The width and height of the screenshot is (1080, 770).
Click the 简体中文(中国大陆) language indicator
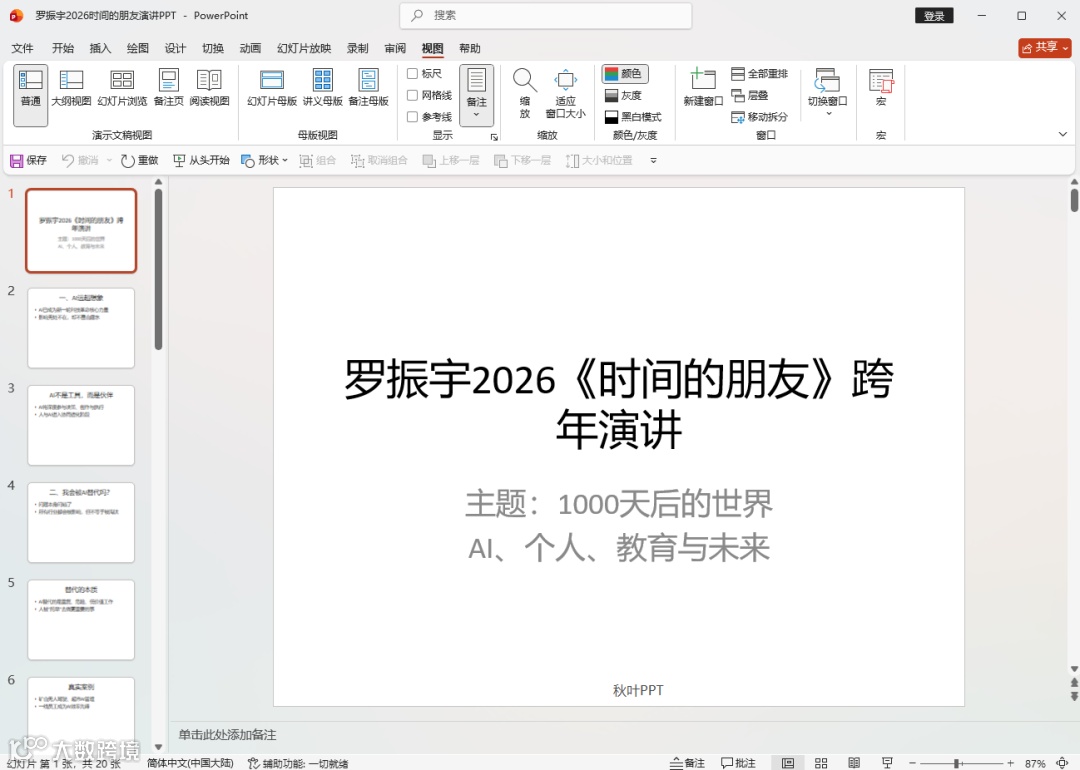(x=190, y=763)
